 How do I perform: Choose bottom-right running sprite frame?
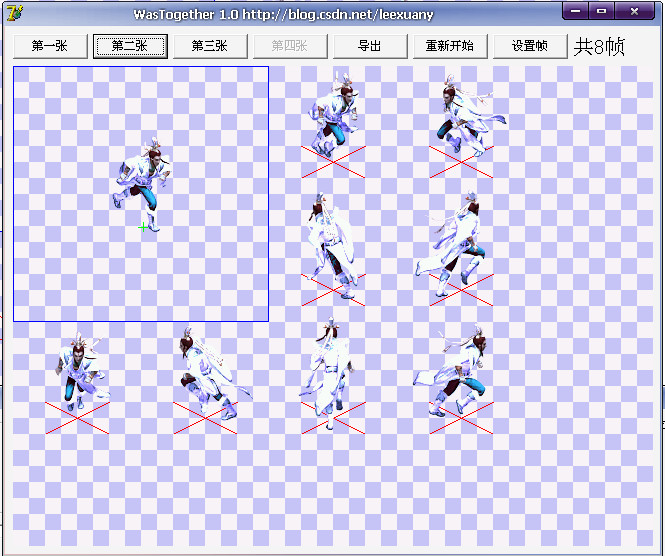[451, 371]
